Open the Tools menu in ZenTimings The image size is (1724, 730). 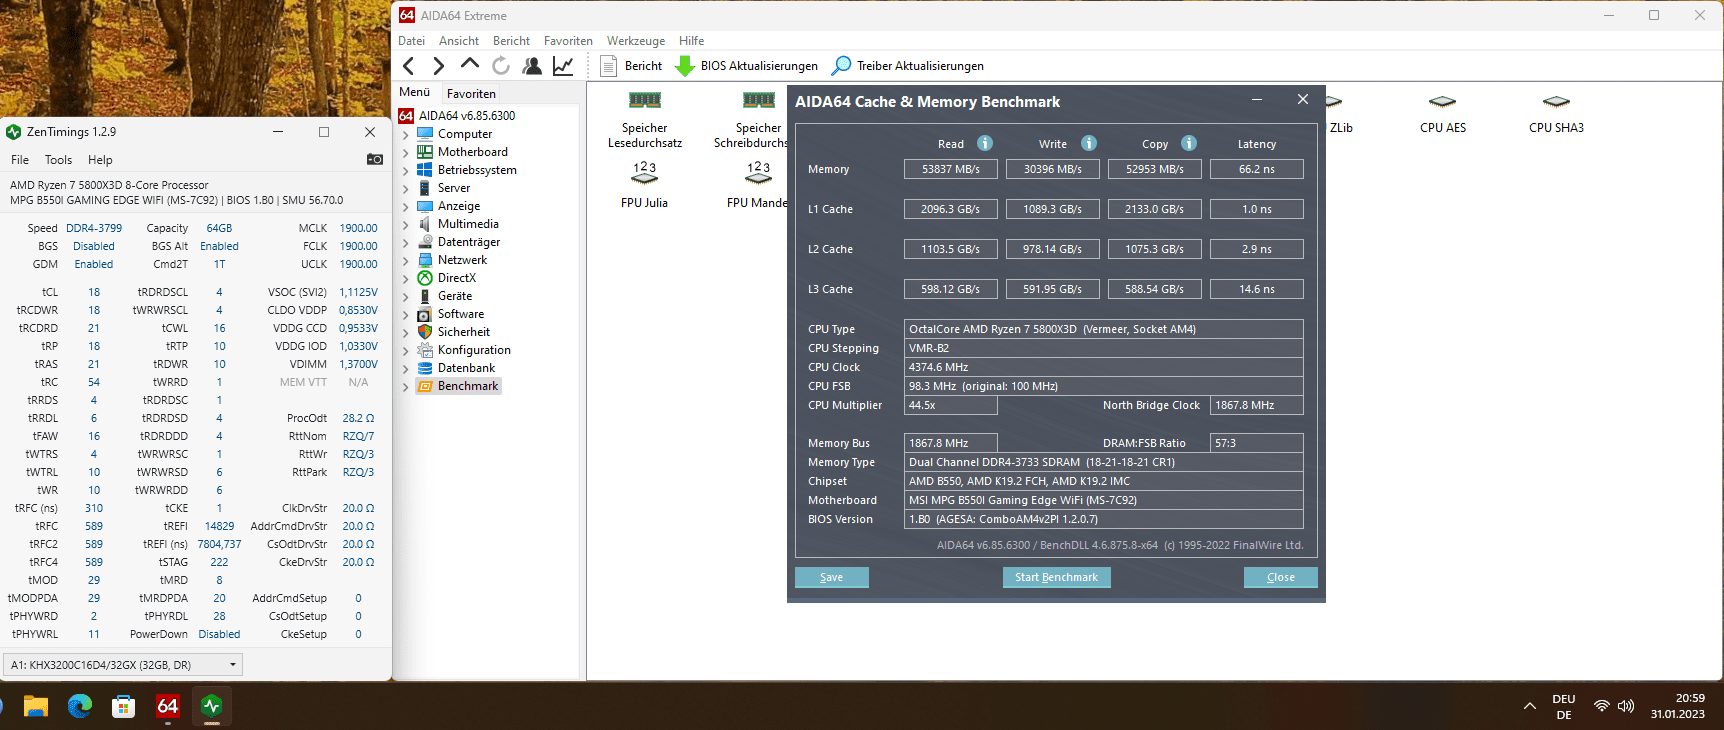(58, 160)
